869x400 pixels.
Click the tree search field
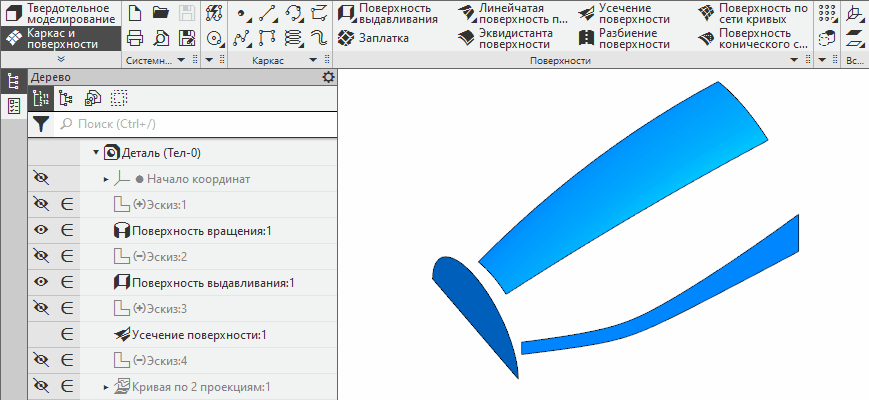pyautogui.click(x=190, y=124)
